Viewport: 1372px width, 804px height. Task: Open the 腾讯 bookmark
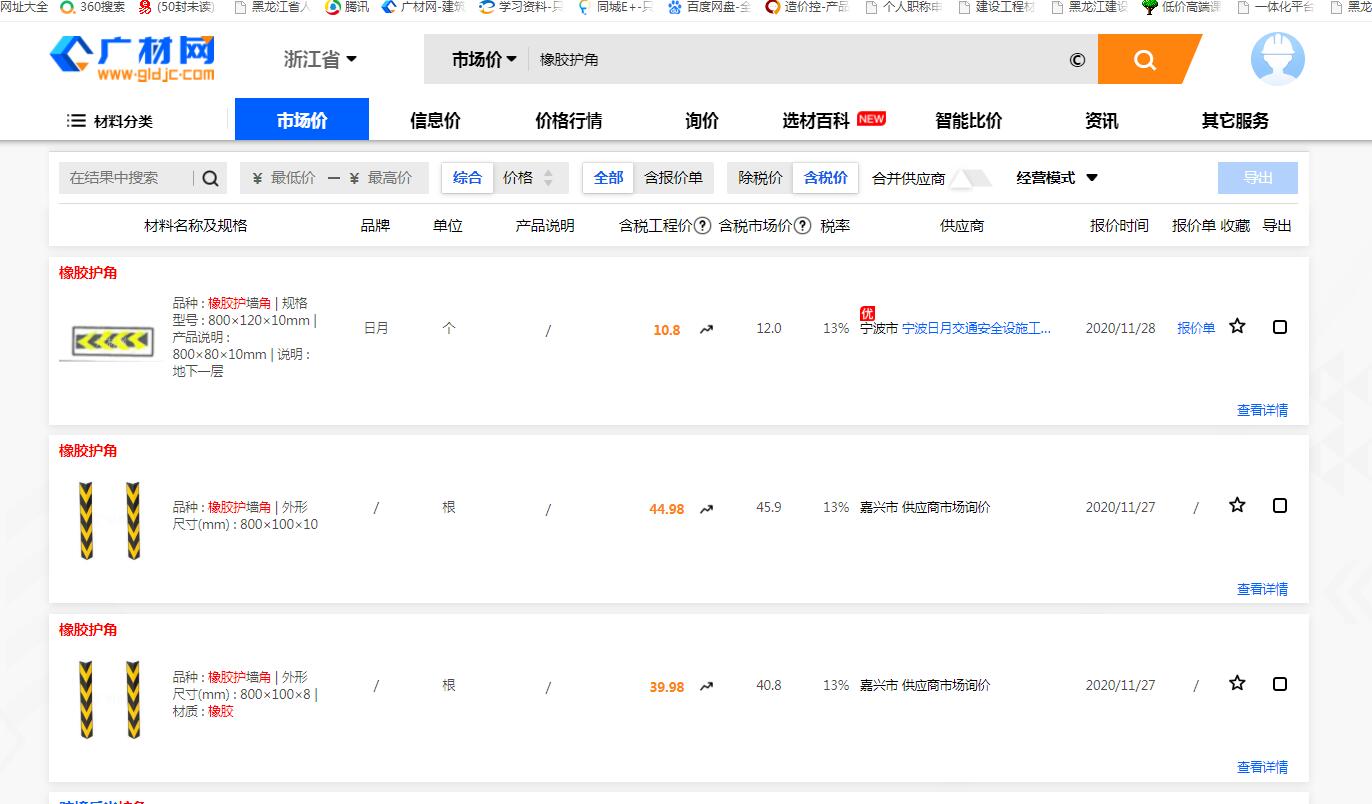[347, 7]
